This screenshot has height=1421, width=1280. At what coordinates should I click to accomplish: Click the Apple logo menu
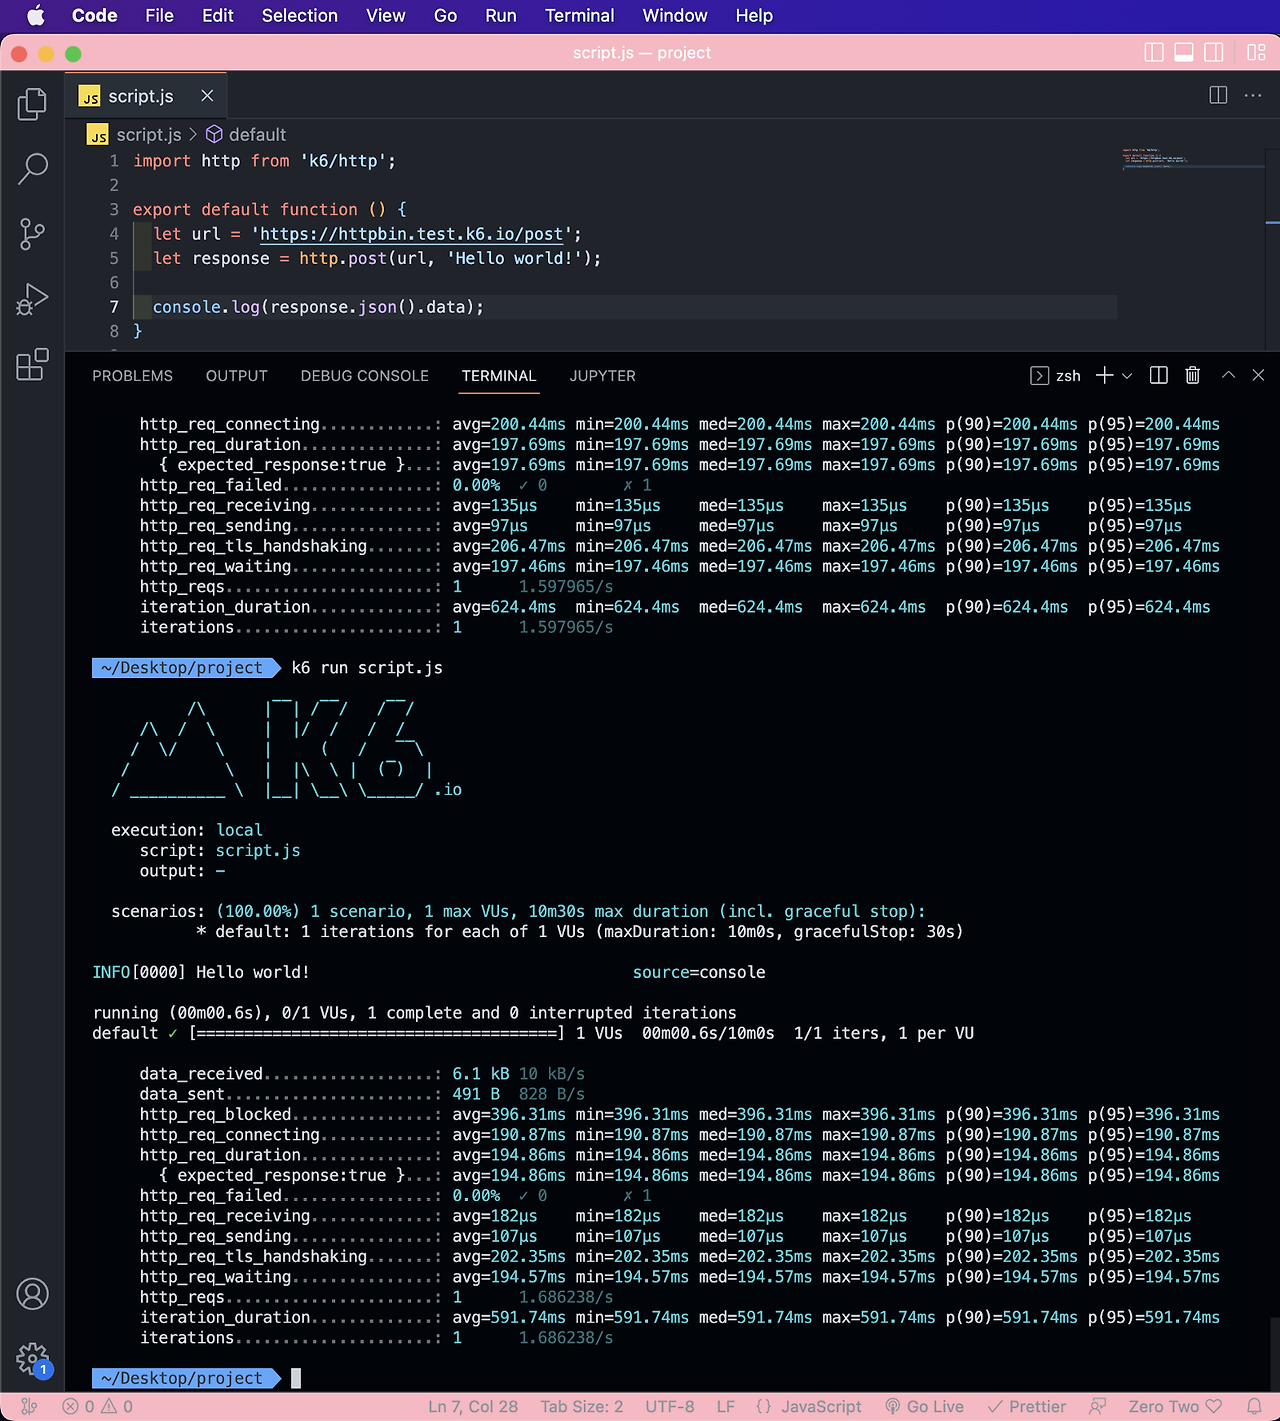click(35, 15)
